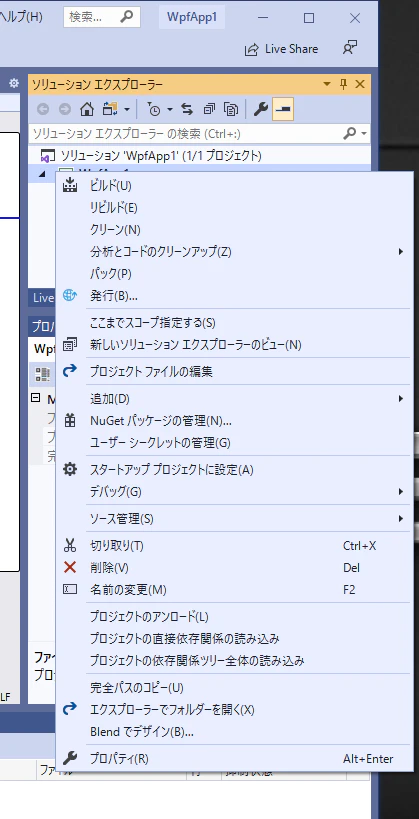Click the forward arrow in Solution Explorer toolbar
419x819 pixels.
pyautogui.click(x=65, y=109)
